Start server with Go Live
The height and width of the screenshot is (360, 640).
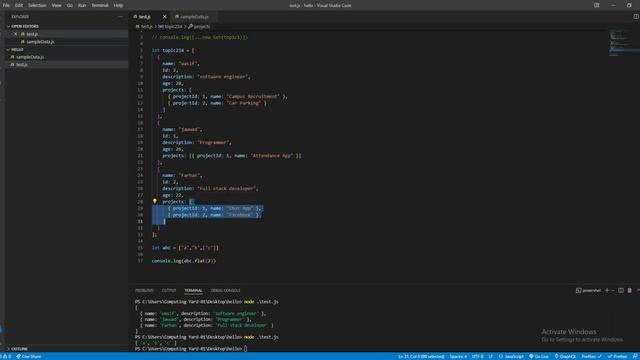[x=539, y=356]
